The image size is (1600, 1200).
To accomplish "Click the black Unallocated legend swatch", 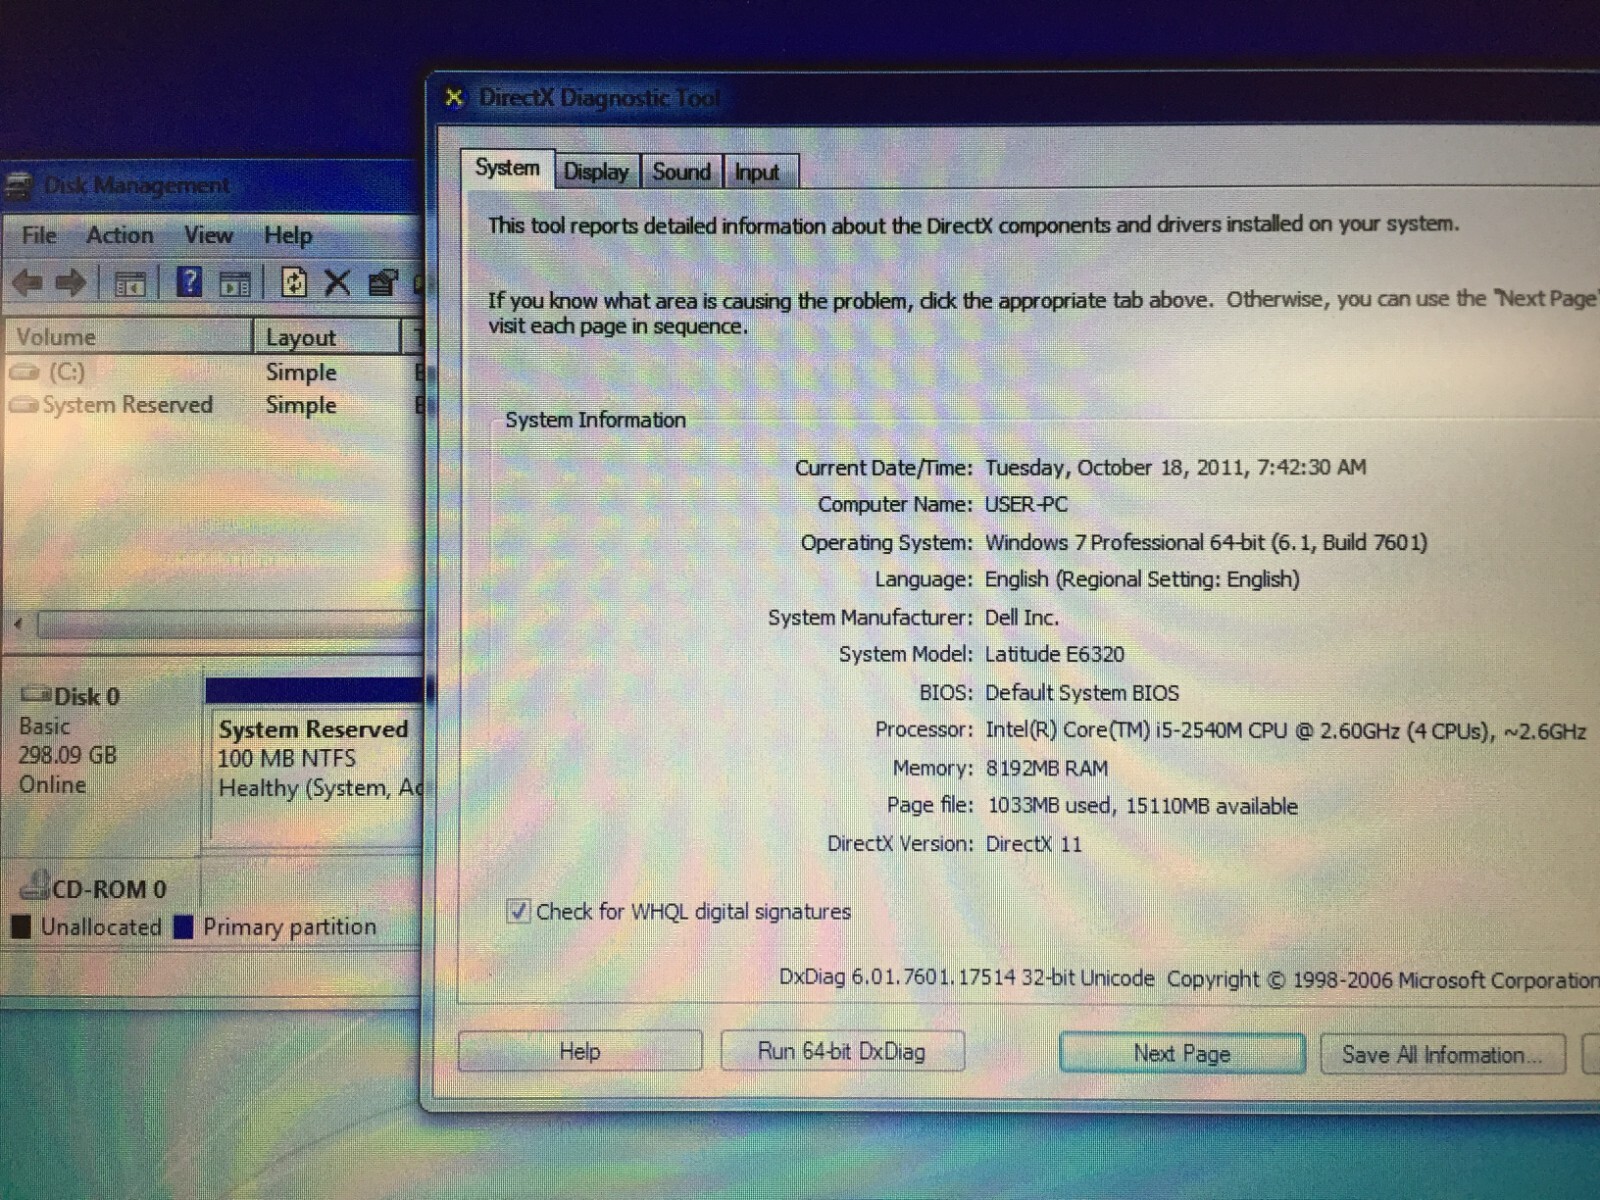I will pyautogui.click(x=21, y=927).
